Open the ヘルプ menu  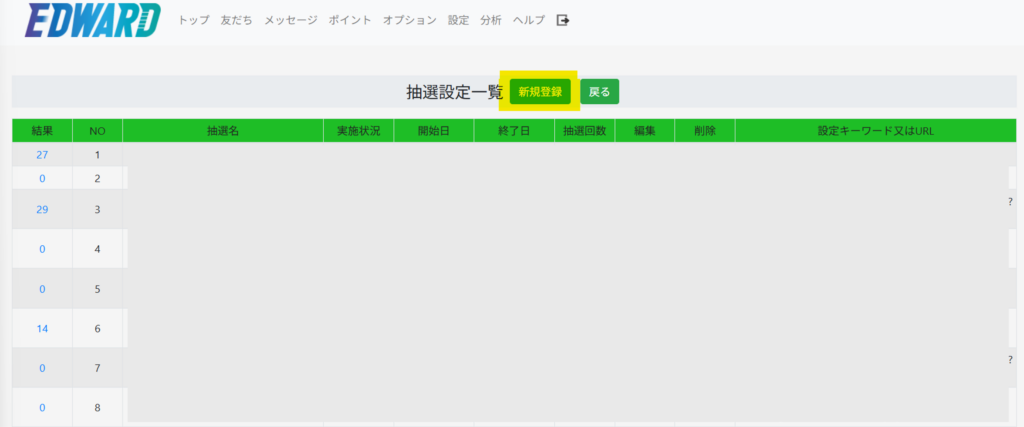(x=529, y=20)
